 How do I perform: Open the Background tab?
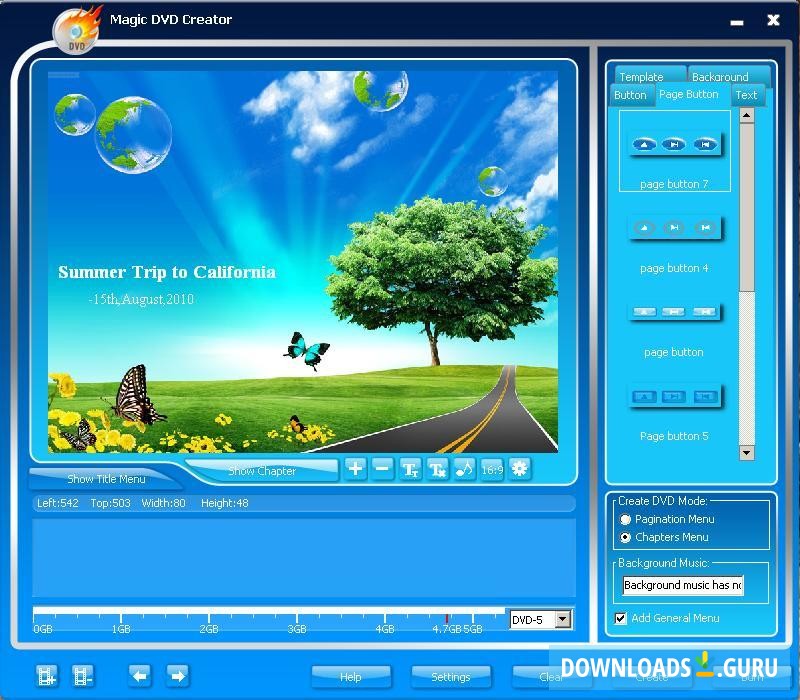point(722,76)
